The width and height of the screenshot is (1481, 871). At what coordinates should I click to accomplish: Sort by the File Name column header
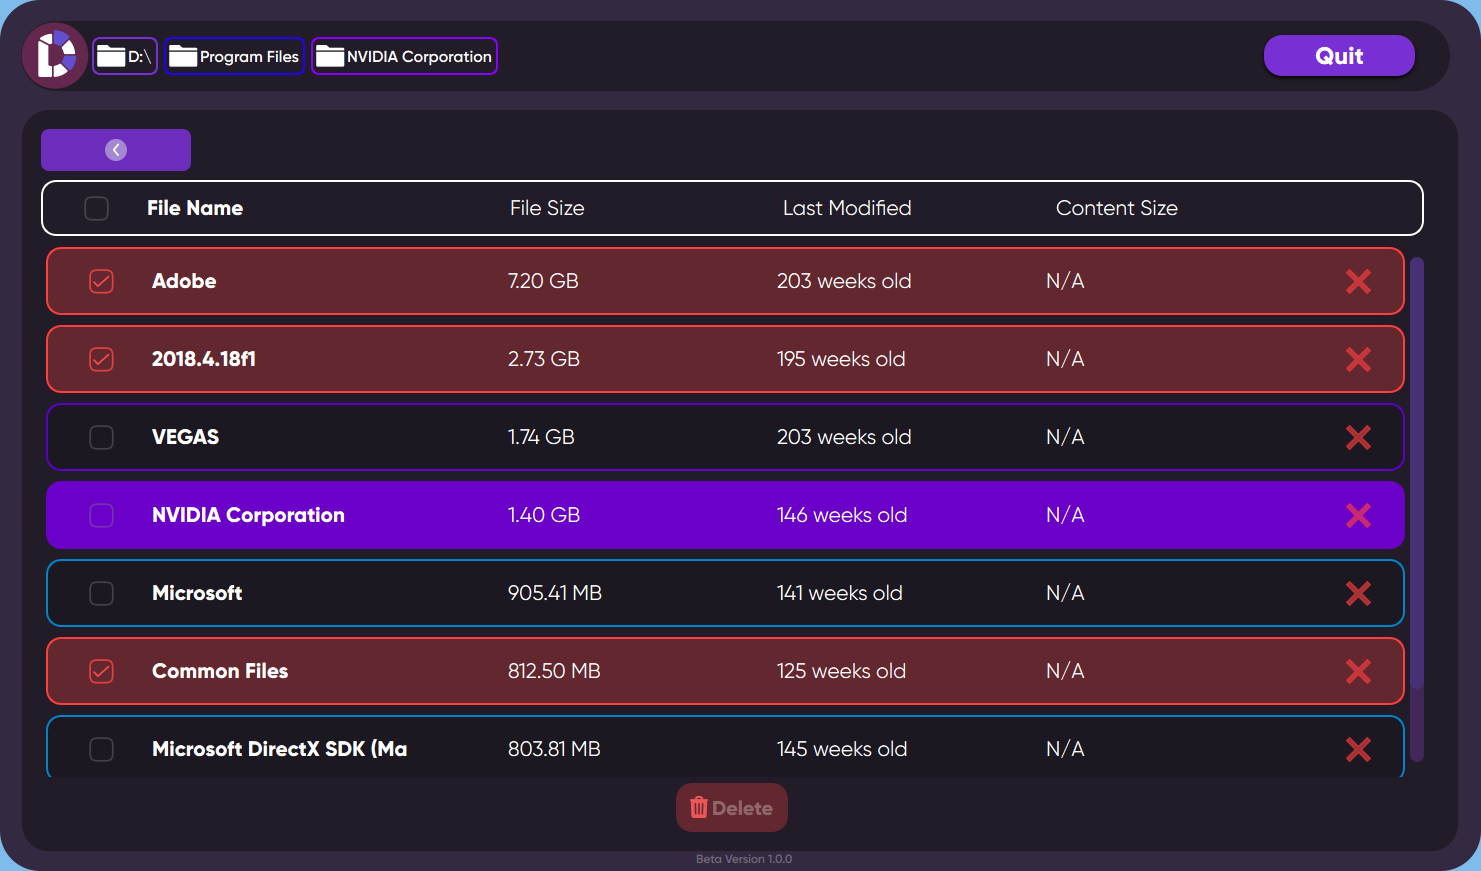[195, 208]
